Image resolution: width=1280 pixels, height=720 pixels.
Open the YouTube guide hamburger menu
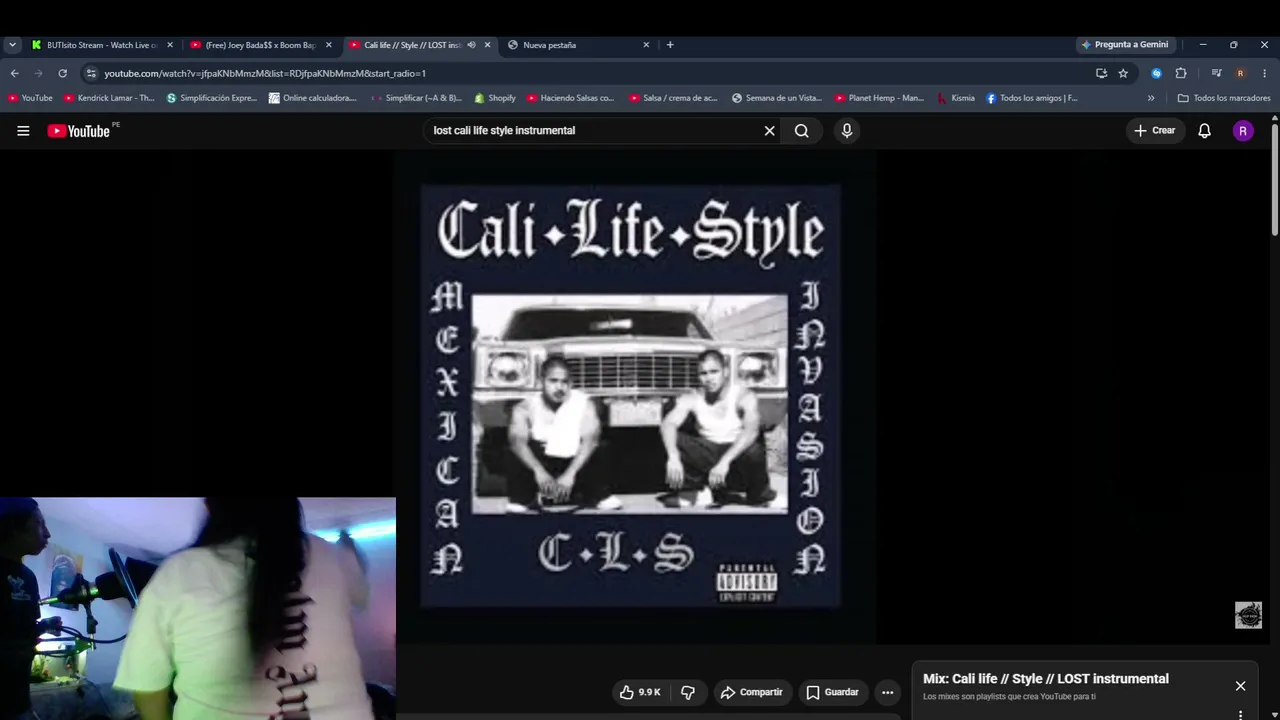click(x=23, y=131)
